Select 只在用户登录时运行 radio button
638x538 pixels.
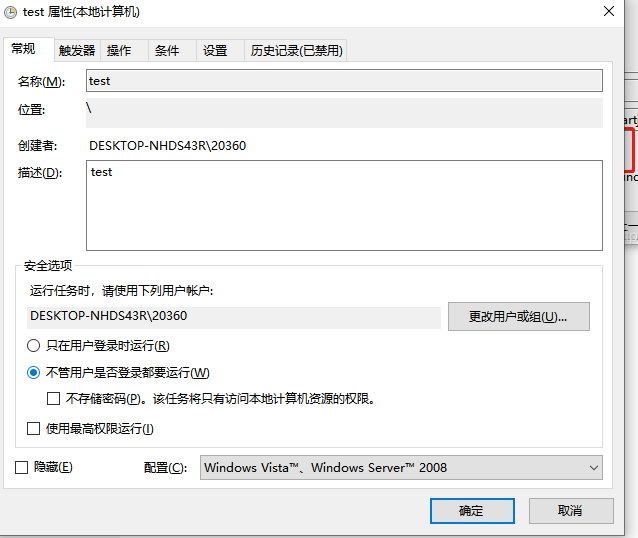pyautogui.click(x=33, y=346)
